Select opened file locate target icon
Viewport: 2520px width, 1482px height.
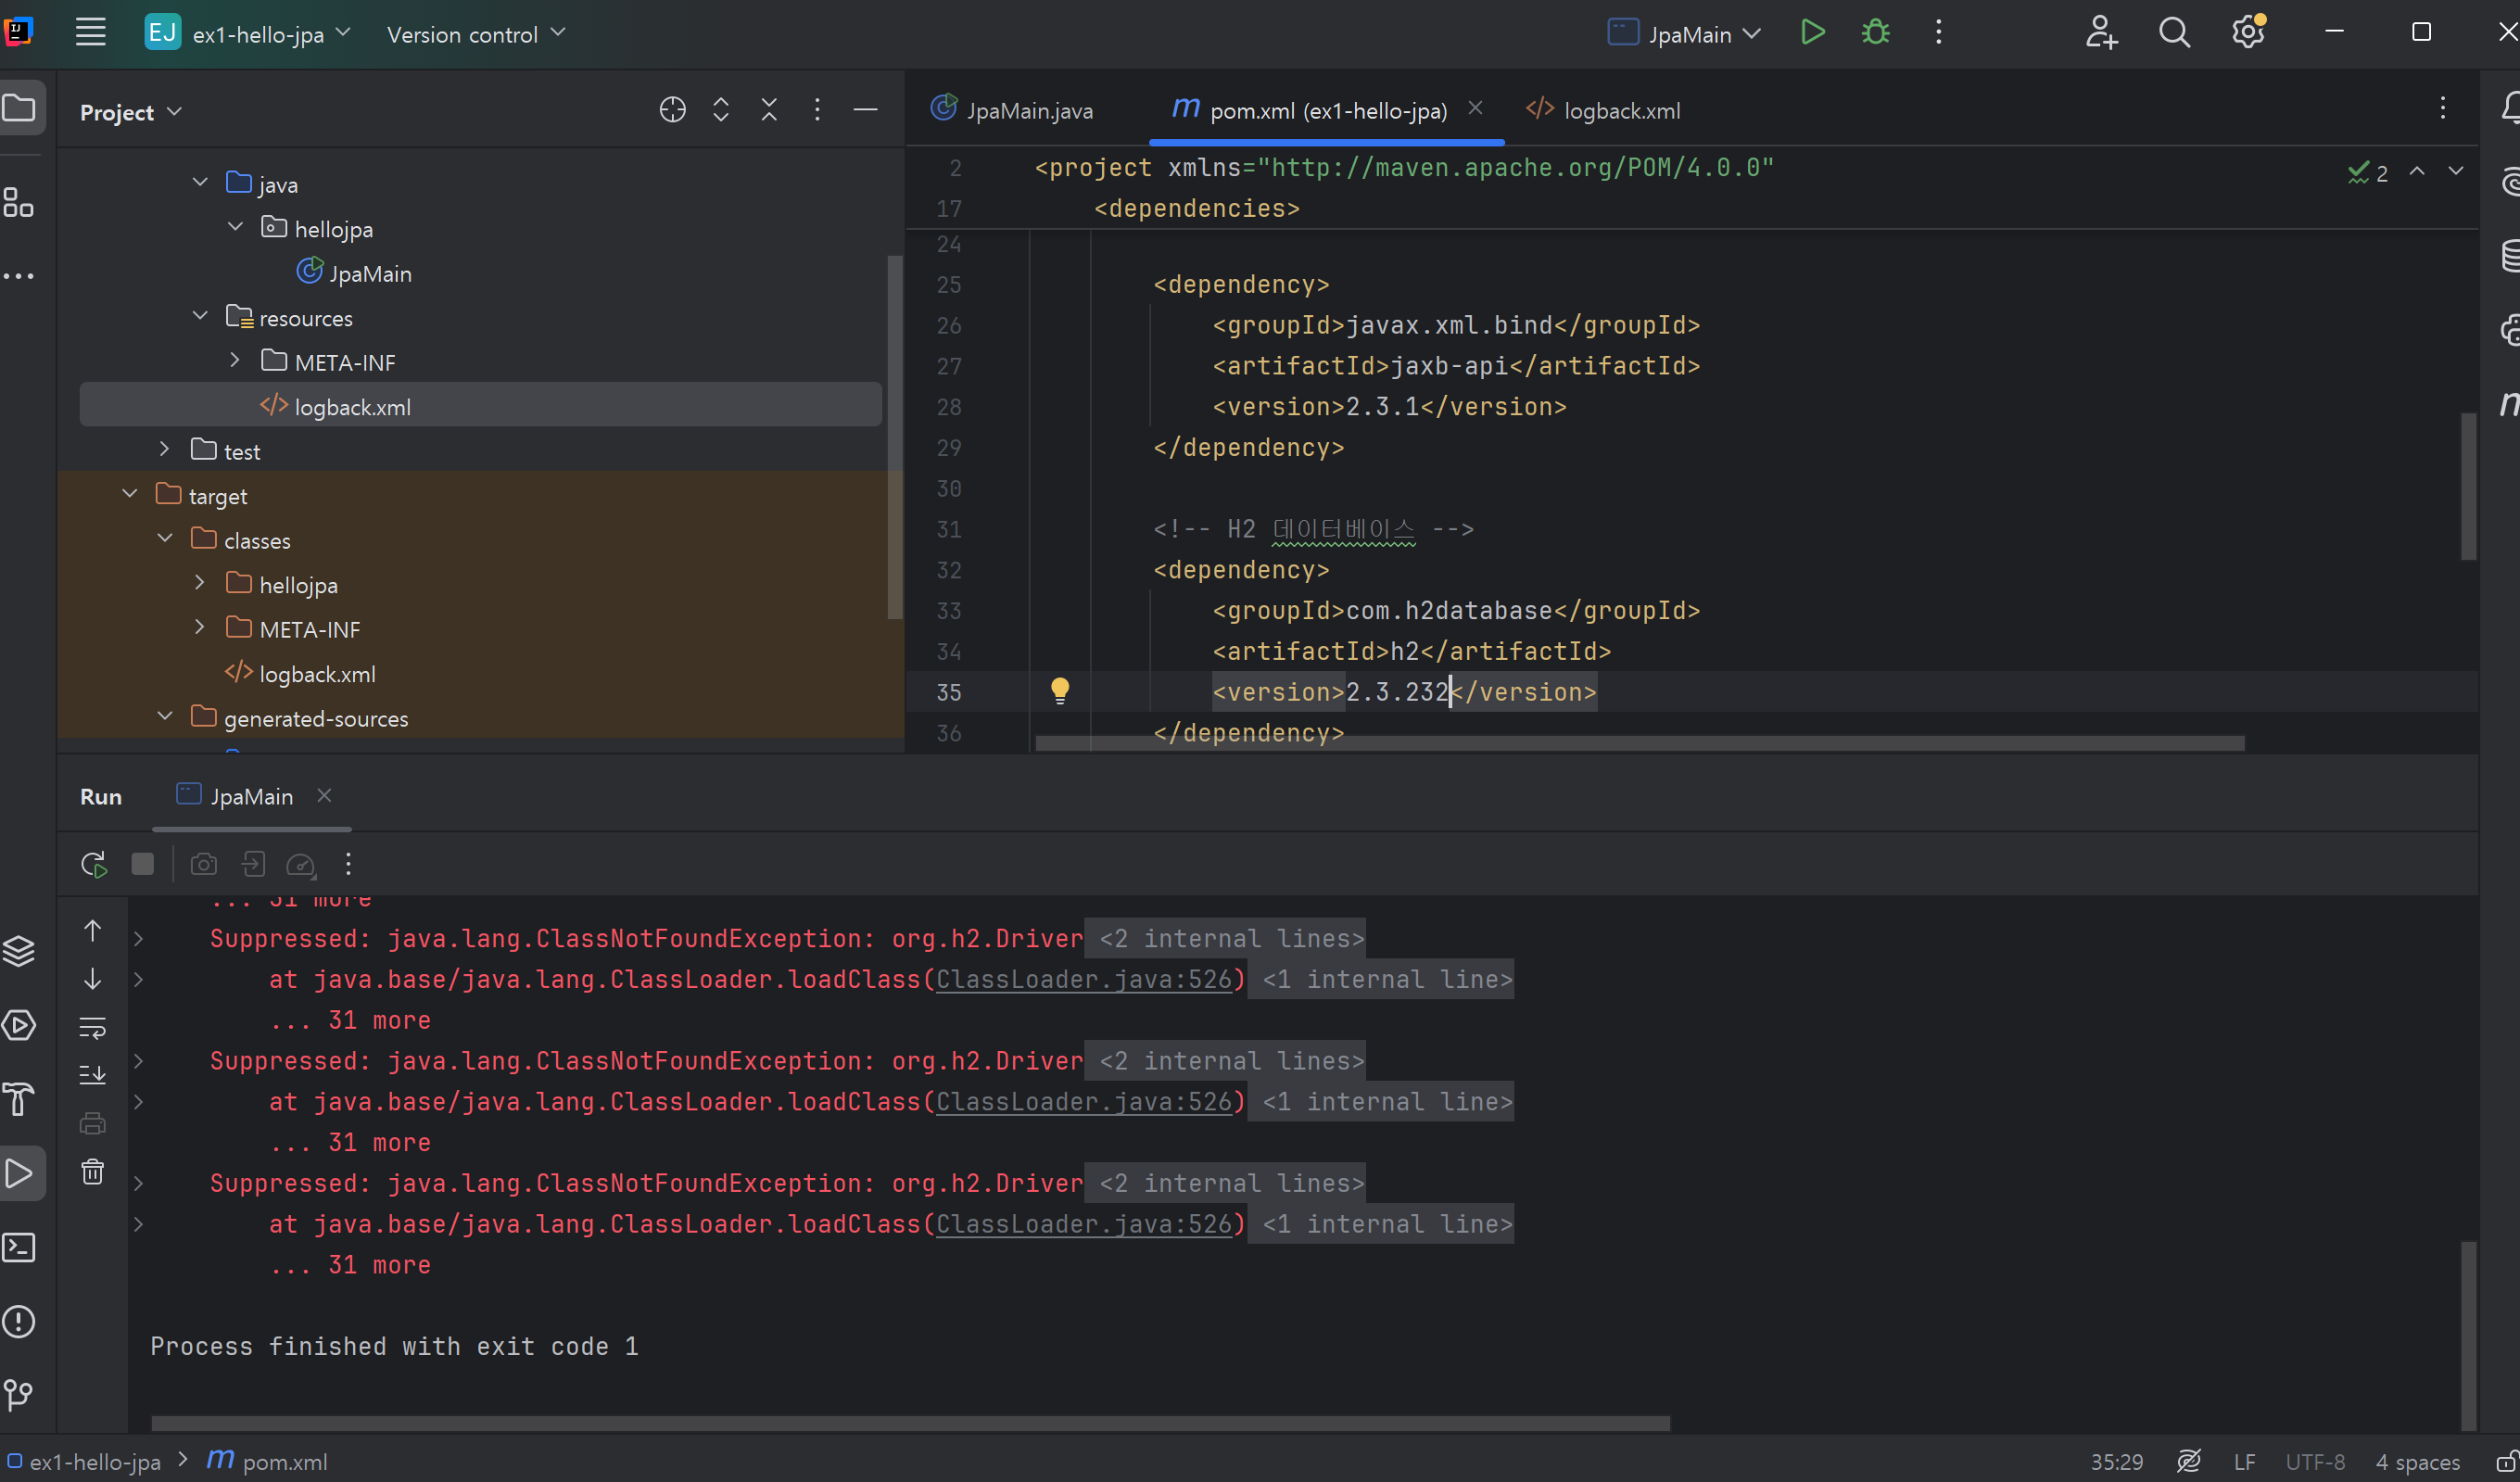click(x=672, y=110)
